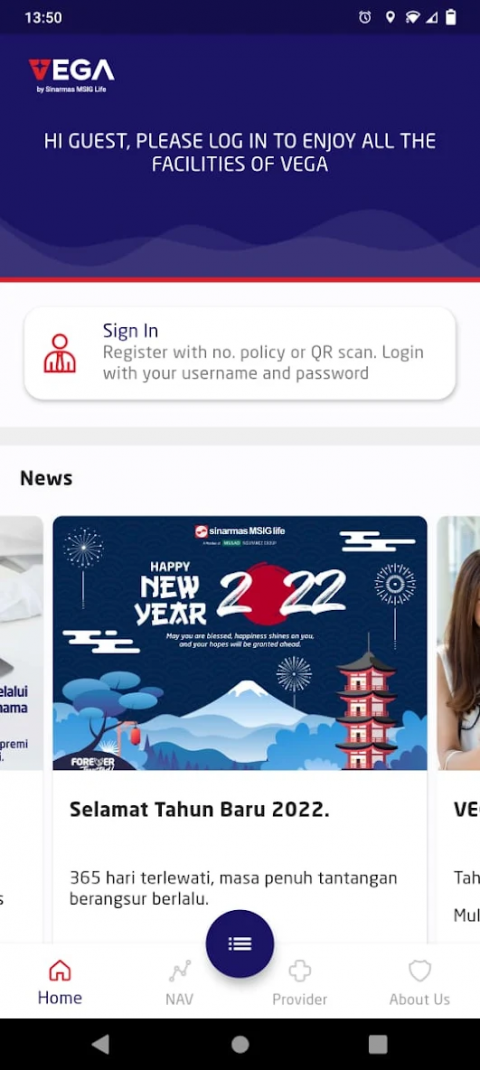
Task: Tap the guest login greeting text
Action: (x=240, y=153)
